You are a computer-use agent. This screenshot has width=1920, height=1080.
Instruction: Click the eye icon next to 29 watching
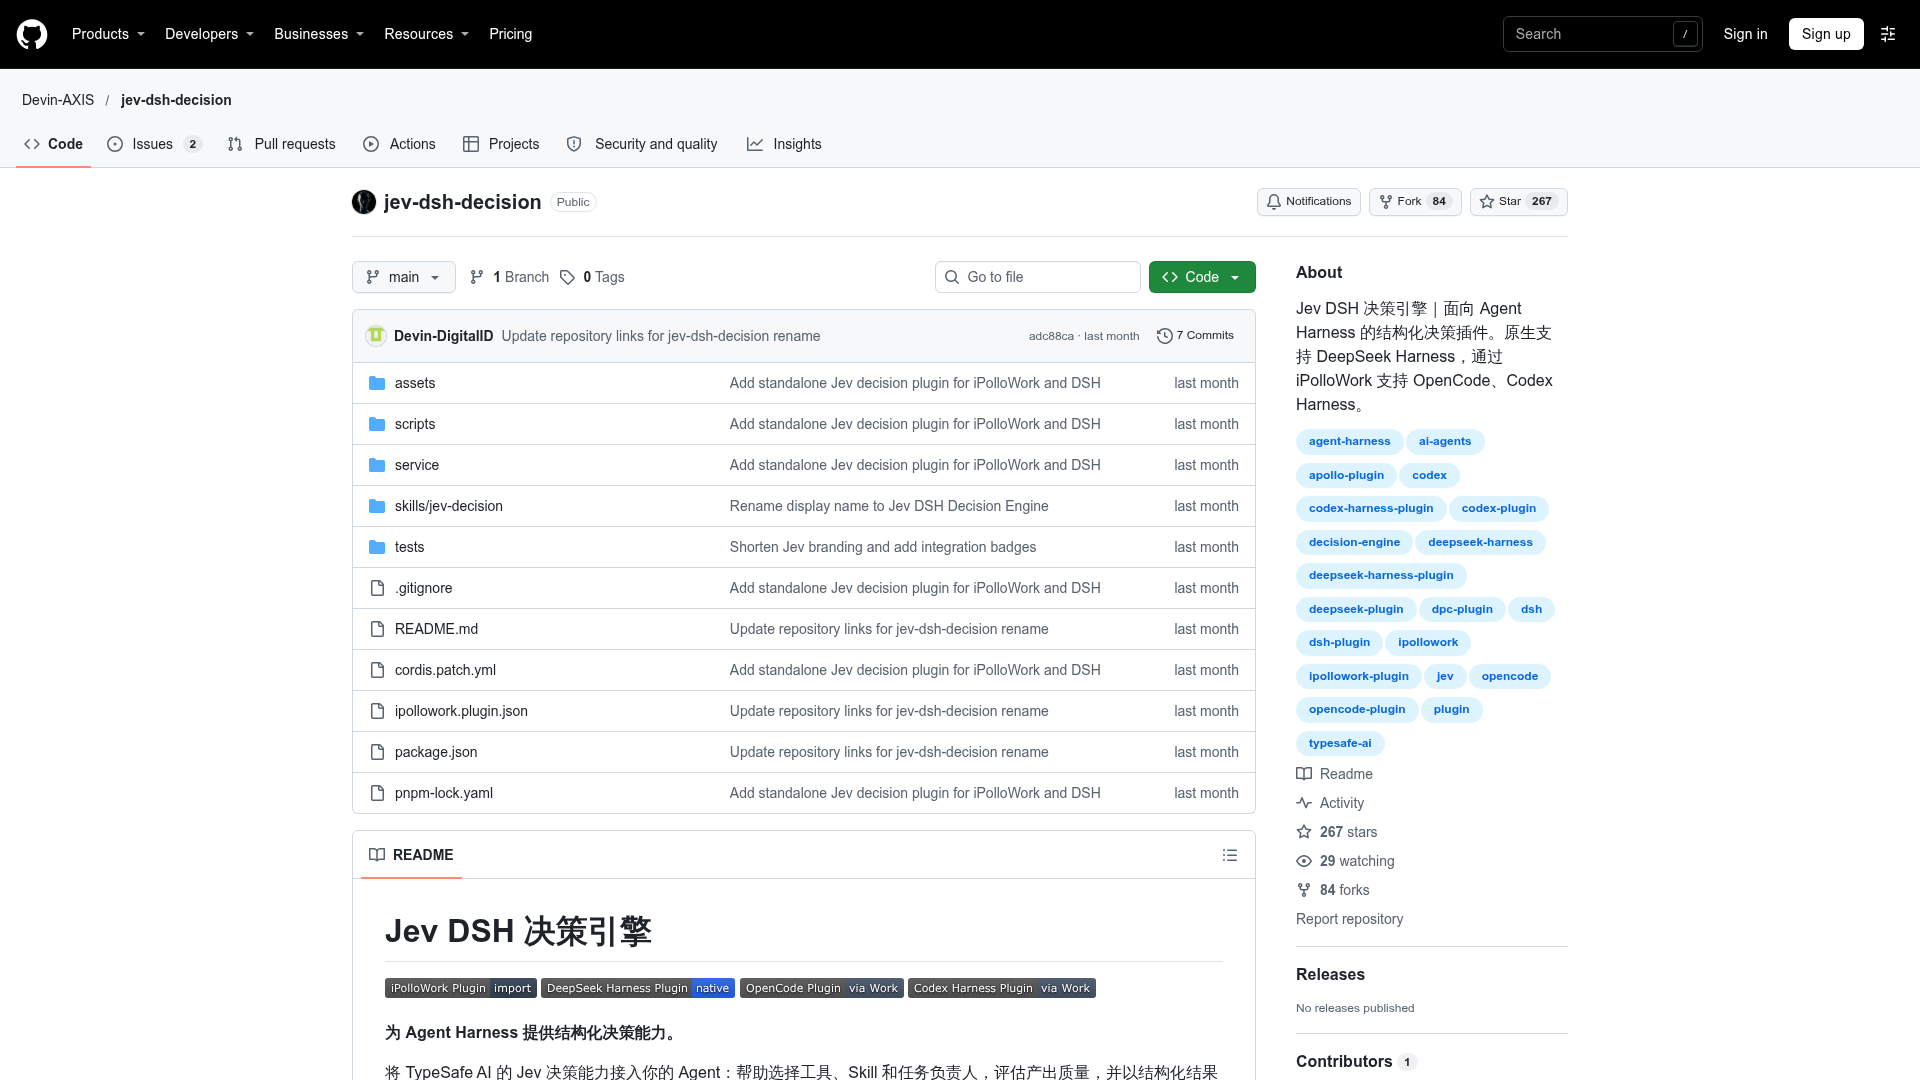[1304, 861]
